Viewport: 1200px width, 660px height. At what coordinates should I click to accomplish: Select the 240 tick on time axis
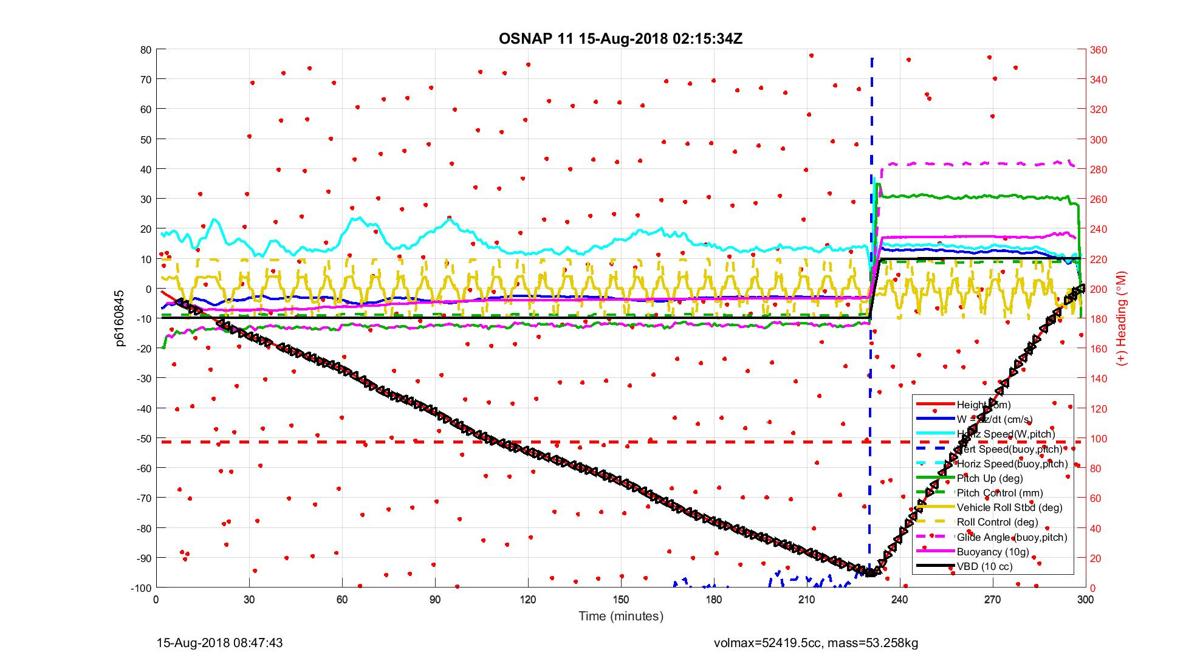pyautogui.click(x=900, y=600)
